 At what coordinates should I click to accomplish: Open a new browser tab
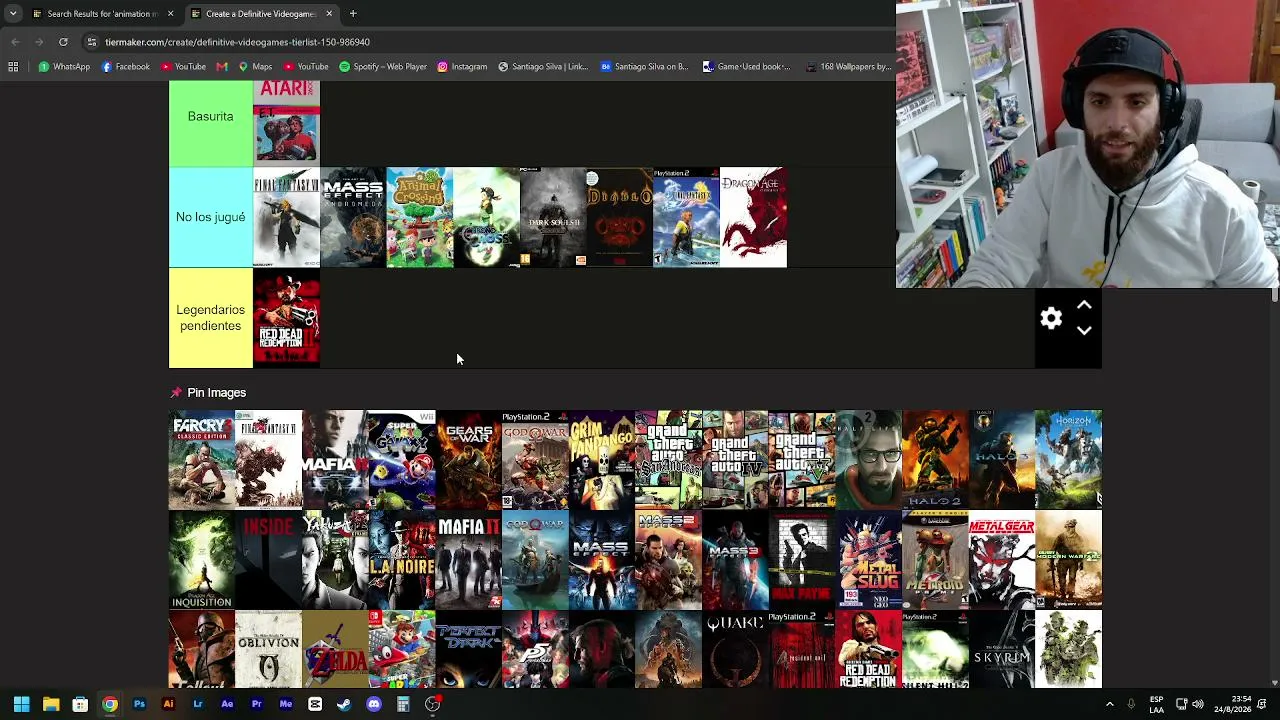point(353,14)
